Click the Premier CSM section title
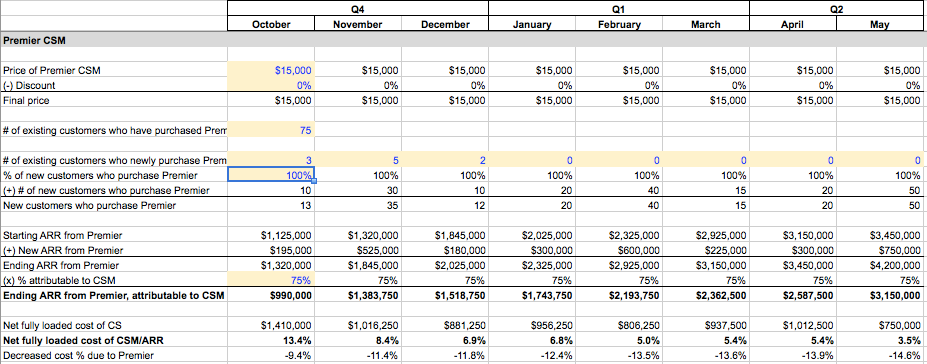 pyautogui.click(x=34, y=40)
